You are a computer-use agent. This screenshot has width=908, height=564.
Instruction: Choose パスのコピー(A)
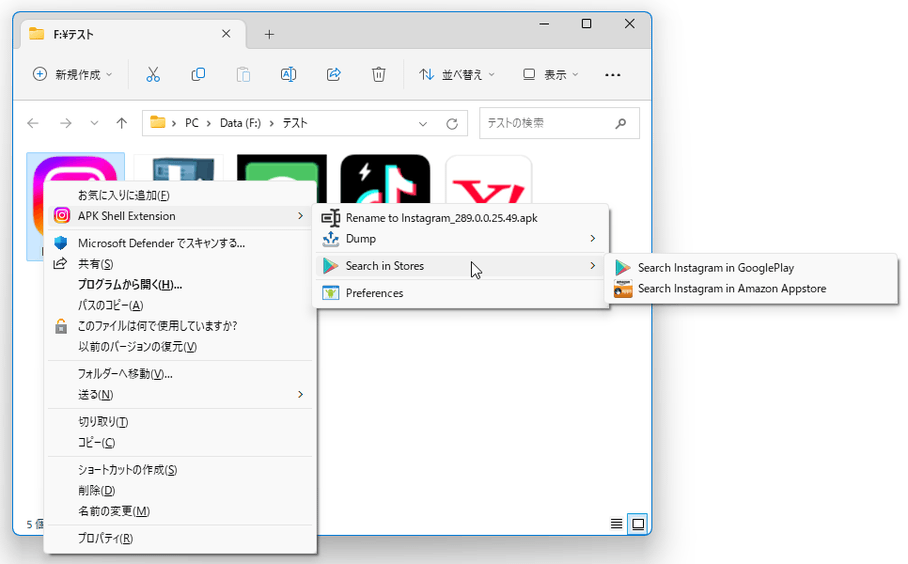coord(181,305)
